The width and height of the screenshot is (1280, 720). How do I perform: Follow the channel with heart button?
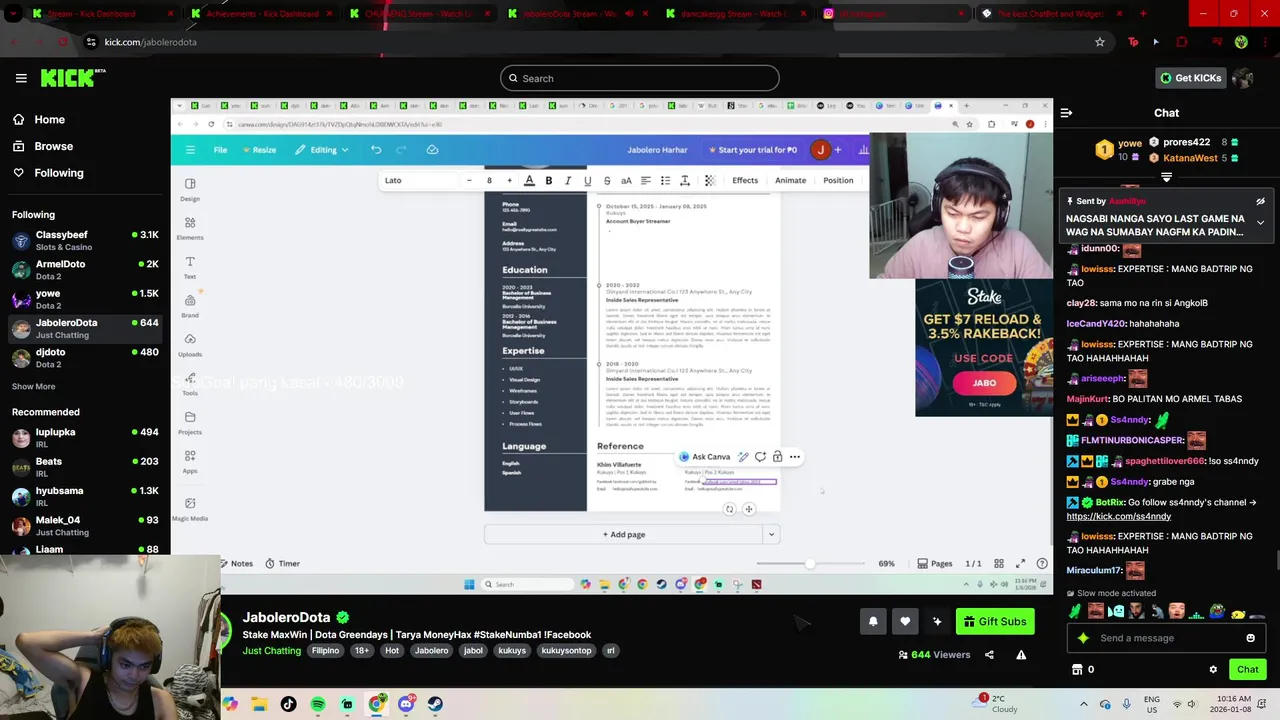point(905,621)
